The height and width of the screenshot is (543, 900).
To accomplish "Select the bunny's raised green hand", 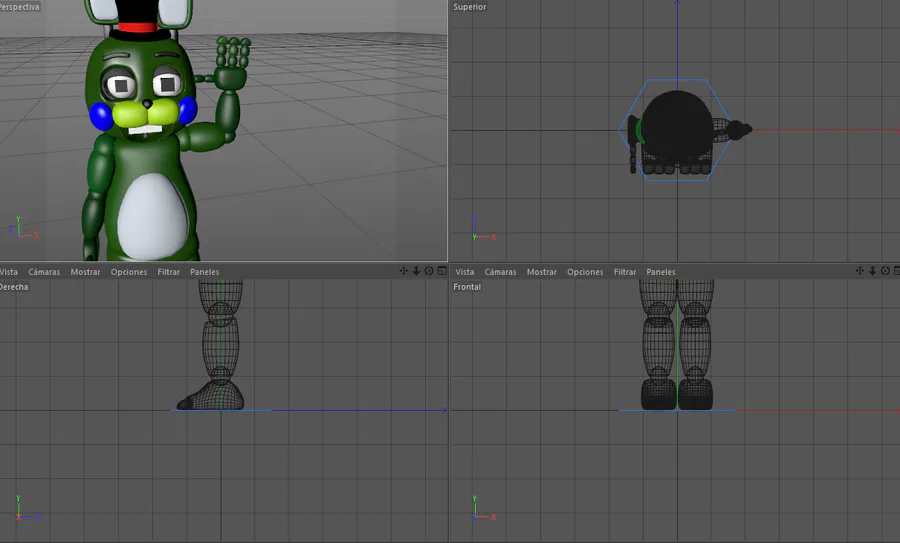I will [x=232, y=63].
